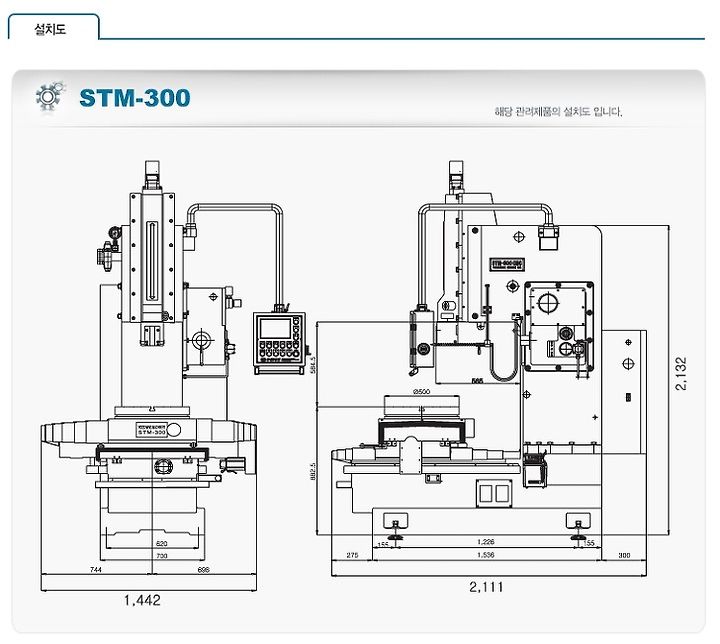Click the 620 base dimension label
Screen dimensions: 720x644
(162, 543)
